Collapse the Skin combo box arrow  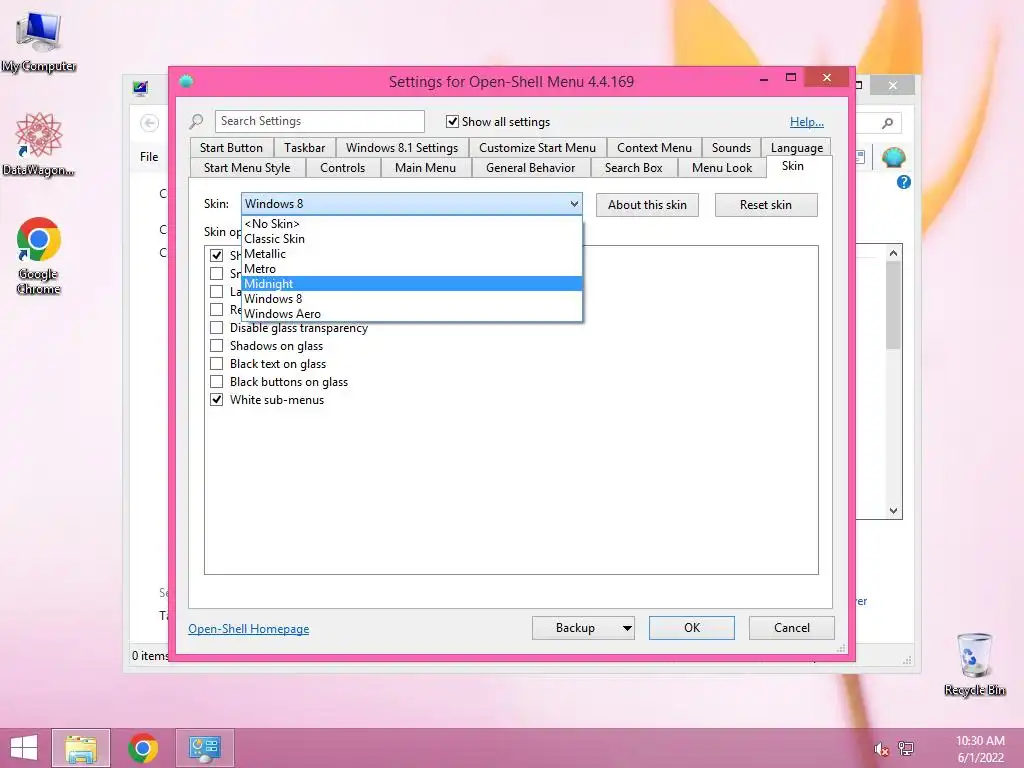[573, 204]
